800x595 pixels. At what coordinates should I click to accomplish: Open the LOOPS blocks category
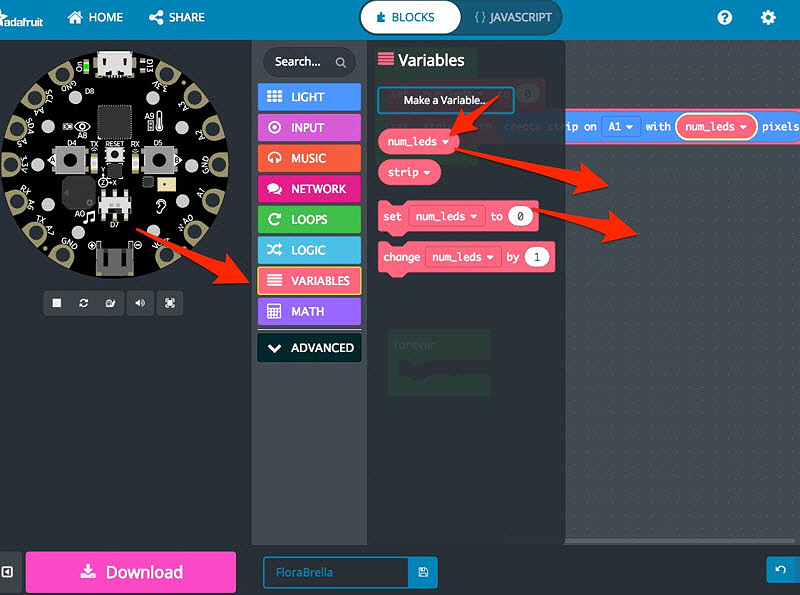coord(309,219)
